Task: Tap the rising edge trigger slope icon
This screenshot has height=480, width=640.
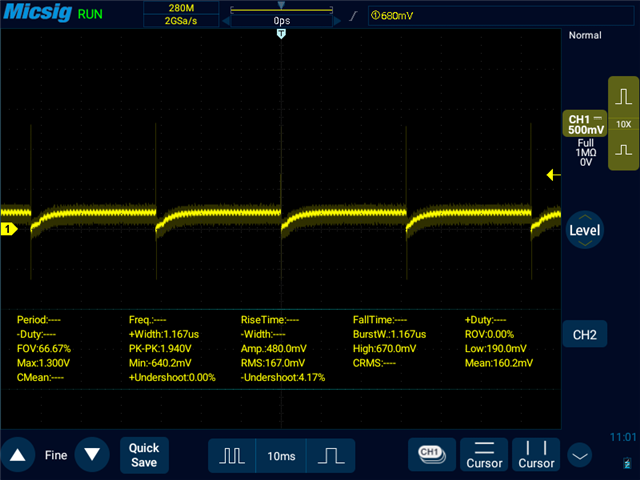Action: pyautogui.click(x=353, y=16)
